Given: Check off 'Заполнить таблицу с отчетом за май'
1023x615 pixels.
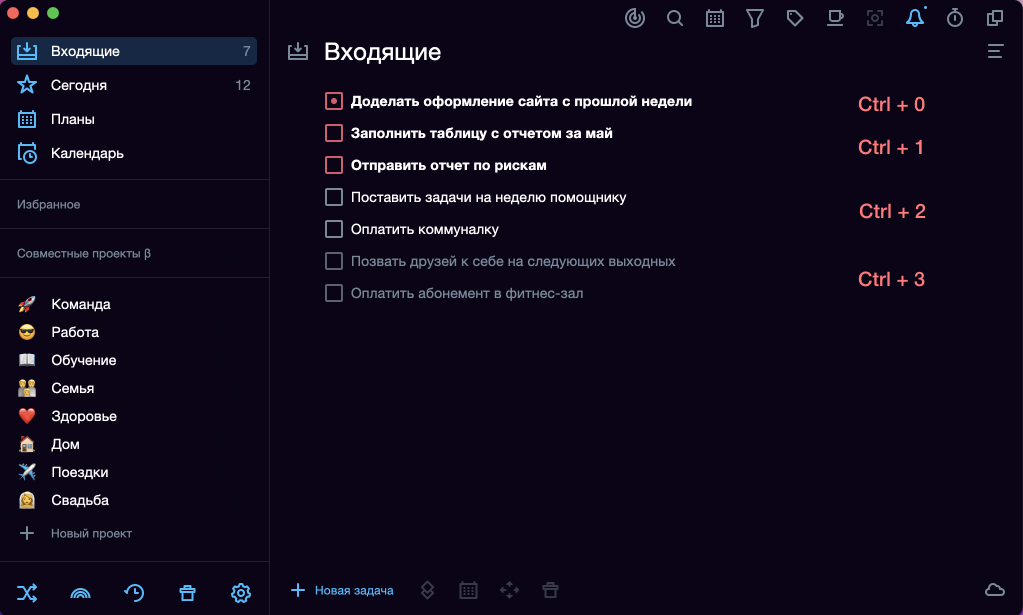Looking at the screenshot, I should [334, 133].
